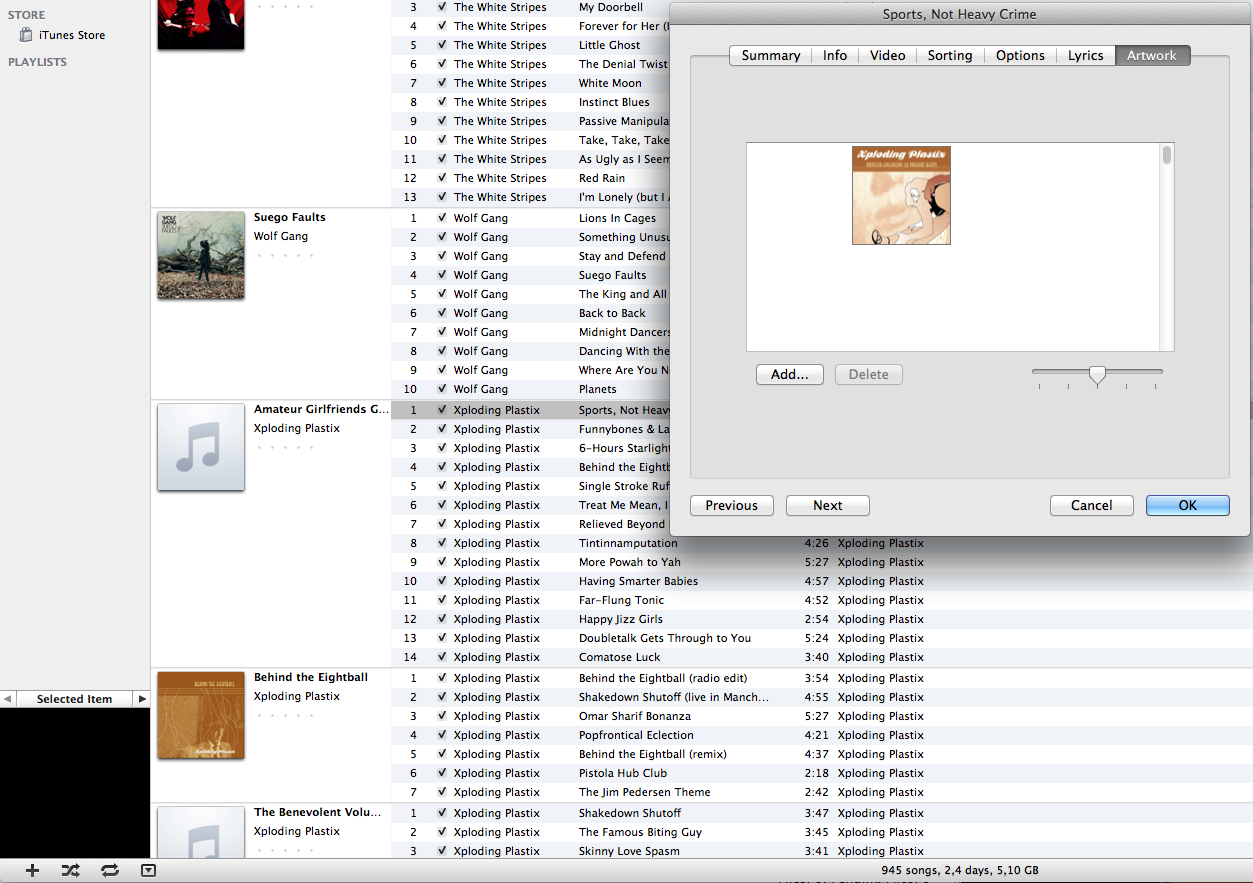The width and height of the screenshot is (1253, 883).
Task: Select the track Back to Back
Action: click(x=612, y=313)
